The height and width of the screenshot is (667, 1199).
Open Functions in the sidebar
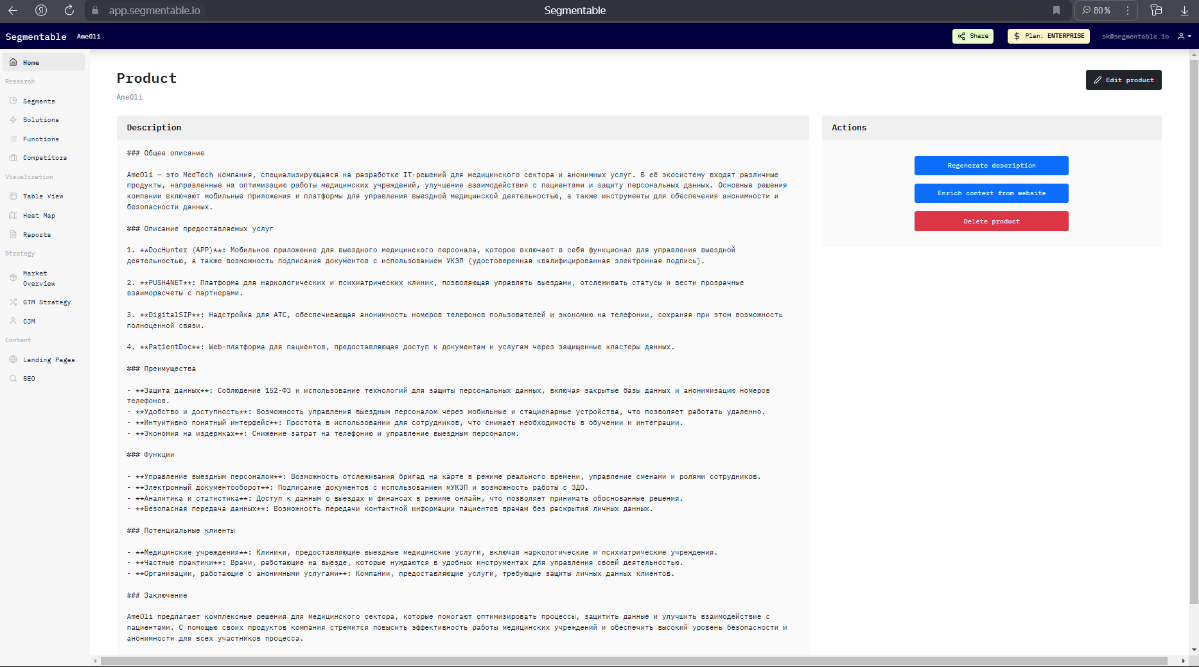(41, 139)
